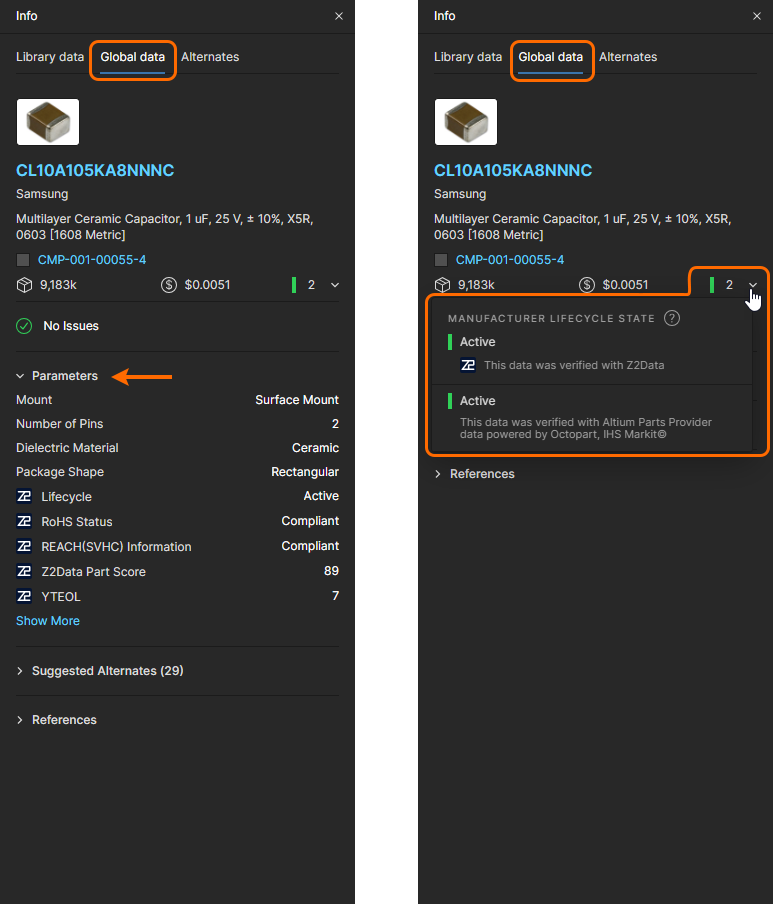The height and width of the screenshot is (904, 773).
Task: Click Z2Data Part Score value 89
Action: 331,571
